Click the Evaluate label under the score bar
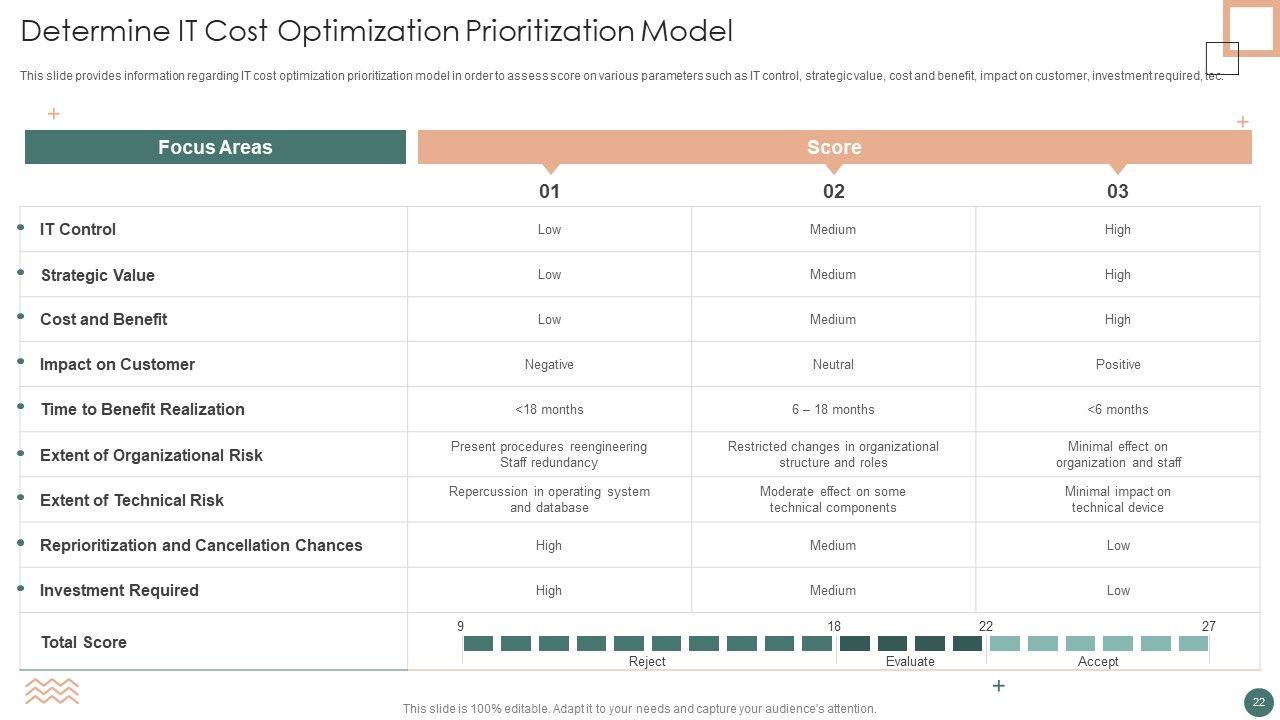This screenshot has height=720, width=1280. click(x=910, y=662)
